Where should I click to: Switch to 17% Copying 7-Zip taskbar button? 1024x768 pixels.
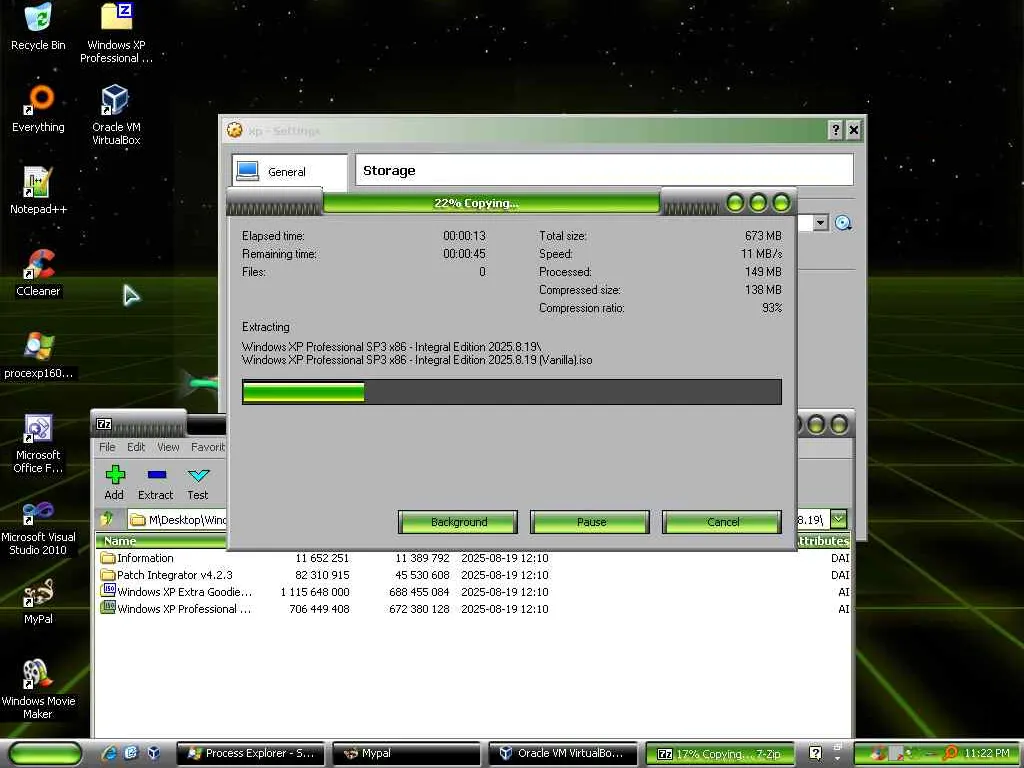point(720,753)
